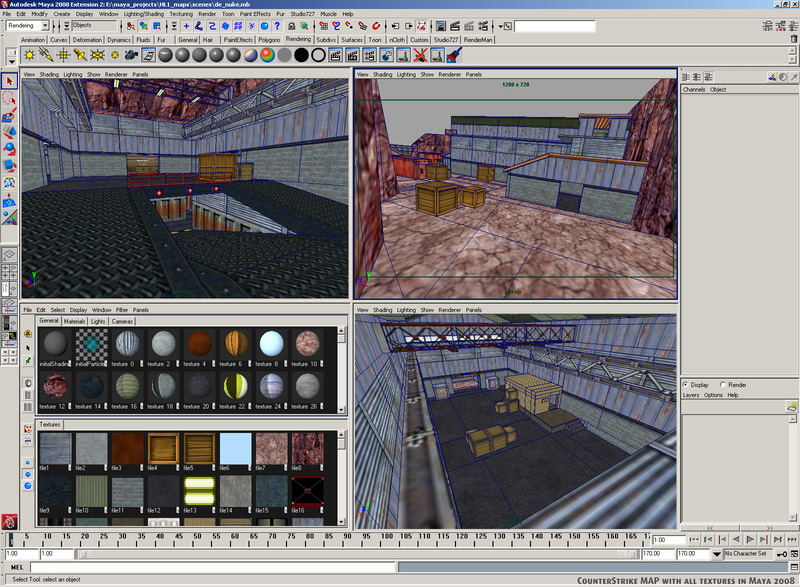
Task: Click the Hypershade create-bar toggle icon
Action: click(28, 334)
